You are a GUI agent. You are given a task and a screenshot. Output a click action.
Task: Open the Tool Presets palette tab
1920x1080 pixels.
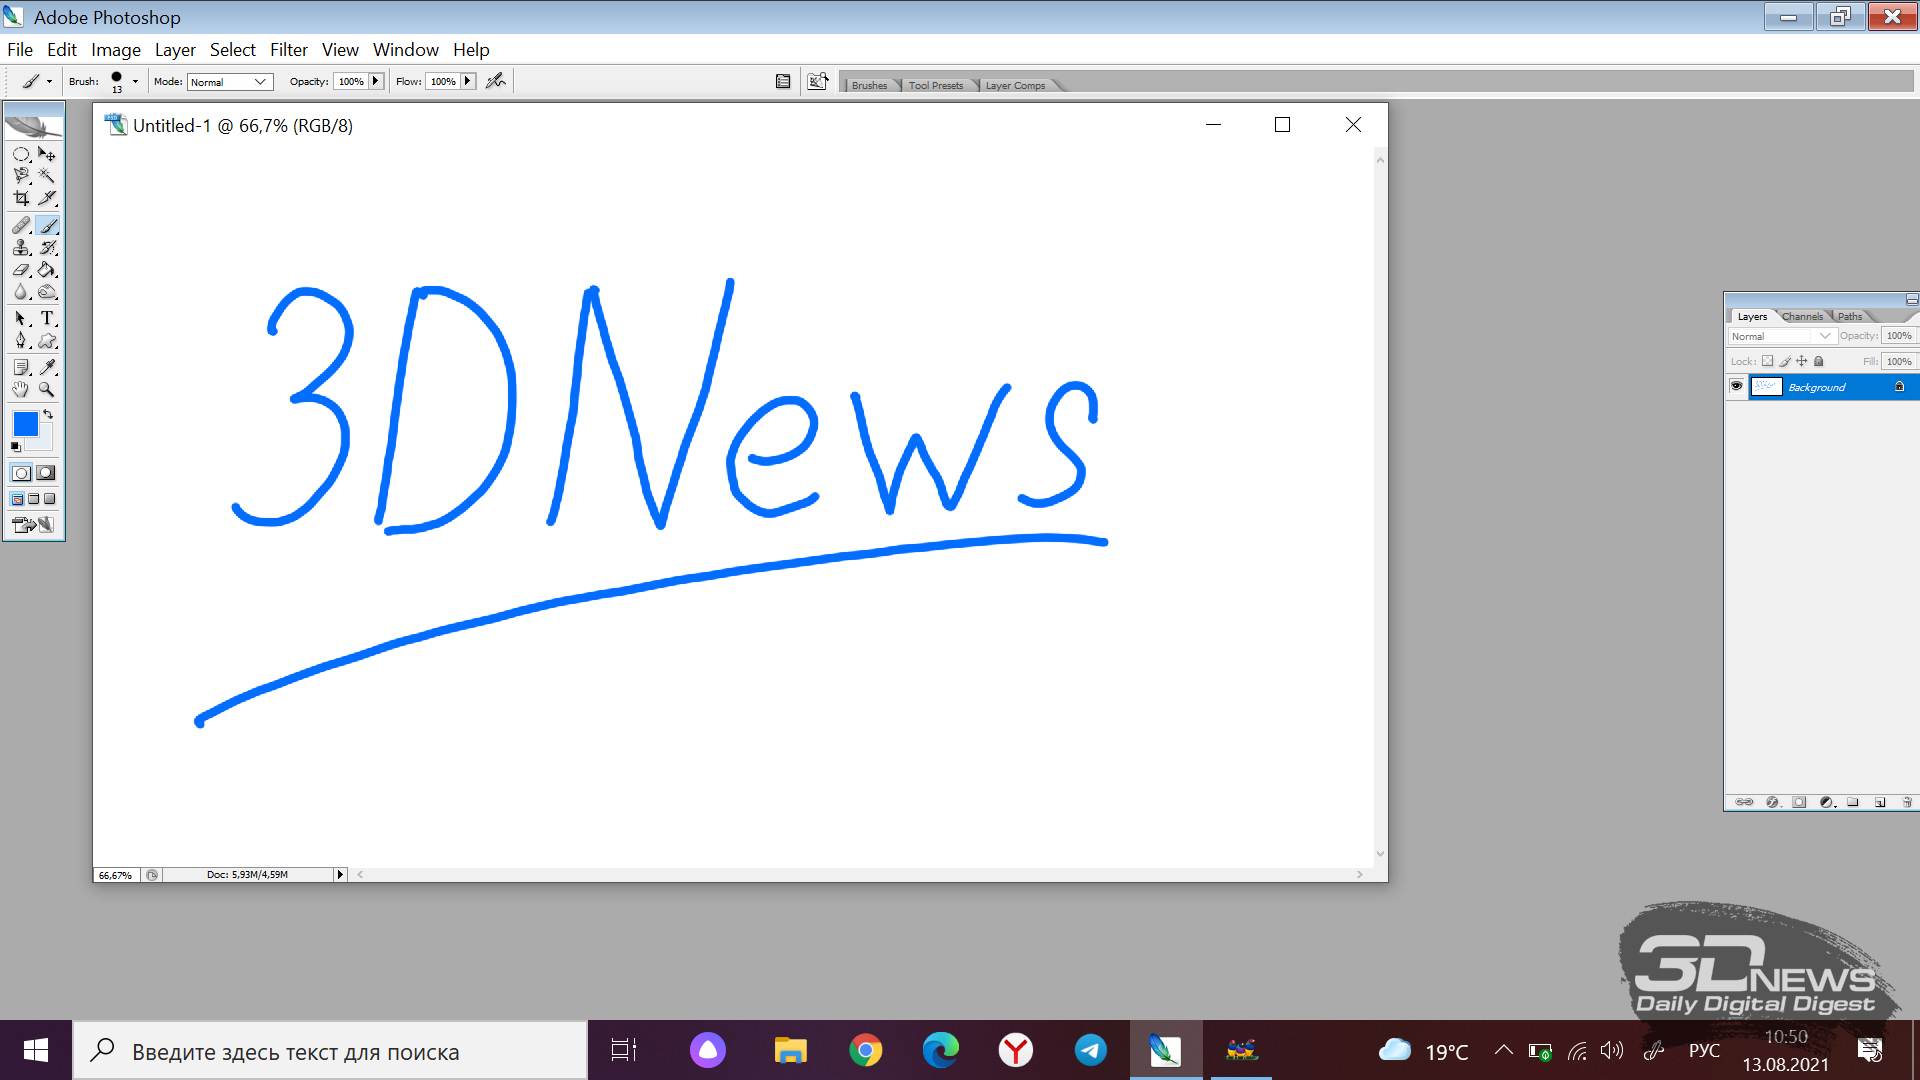pyautogui.click(x=936, y=85)
